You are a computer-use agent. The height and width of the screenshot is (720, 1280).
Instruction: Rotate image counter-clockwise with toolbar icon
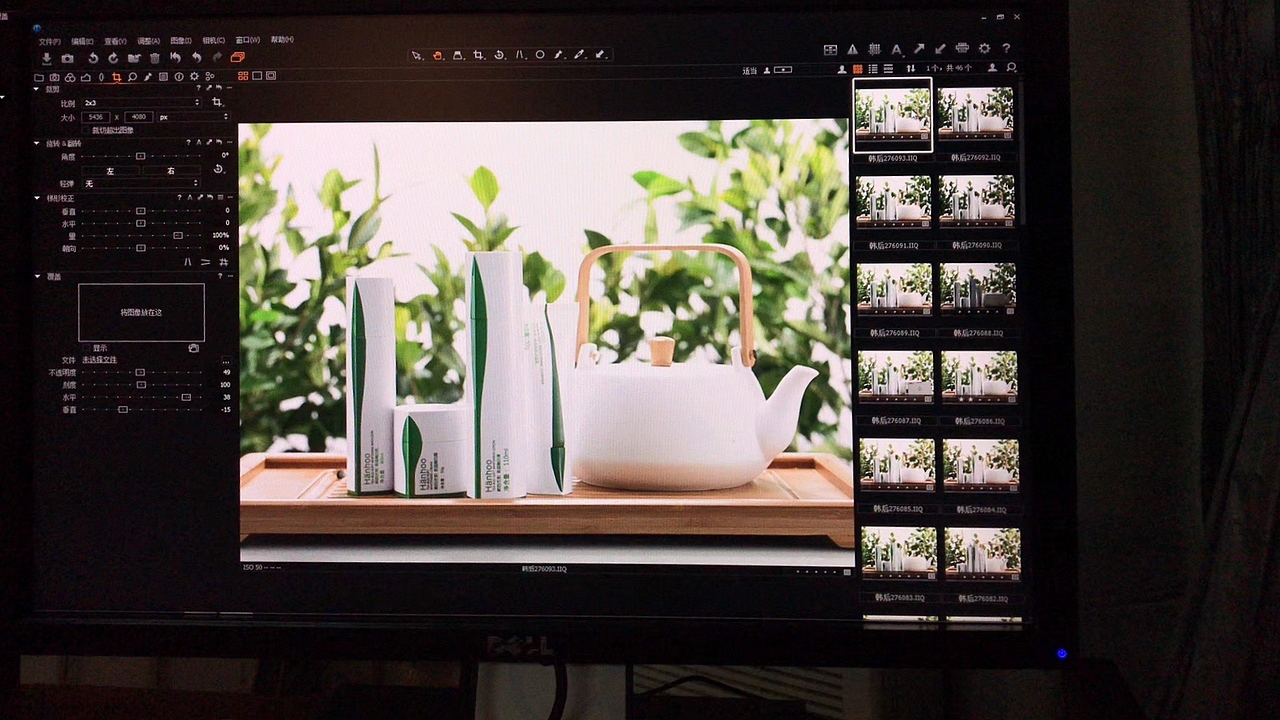[93, 58]
